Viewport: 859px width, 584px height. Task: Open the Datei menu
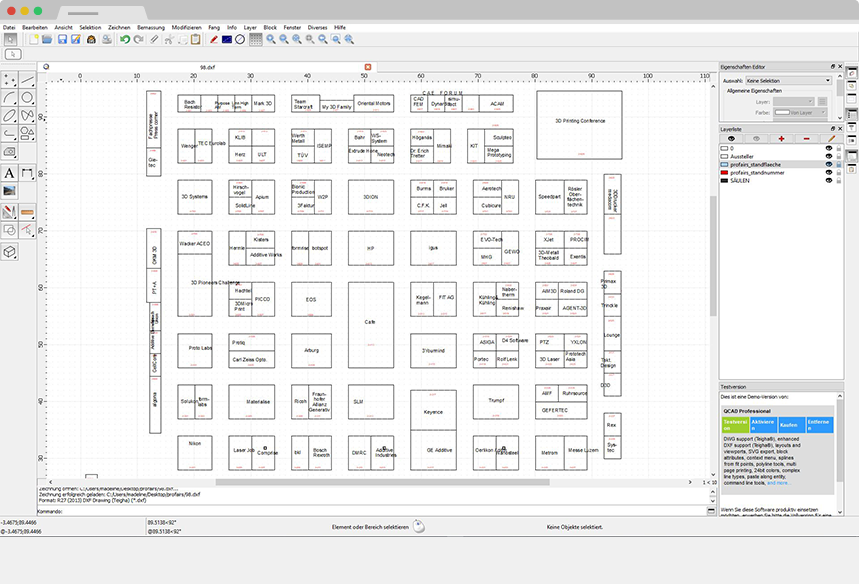click(x=9, y=27)
